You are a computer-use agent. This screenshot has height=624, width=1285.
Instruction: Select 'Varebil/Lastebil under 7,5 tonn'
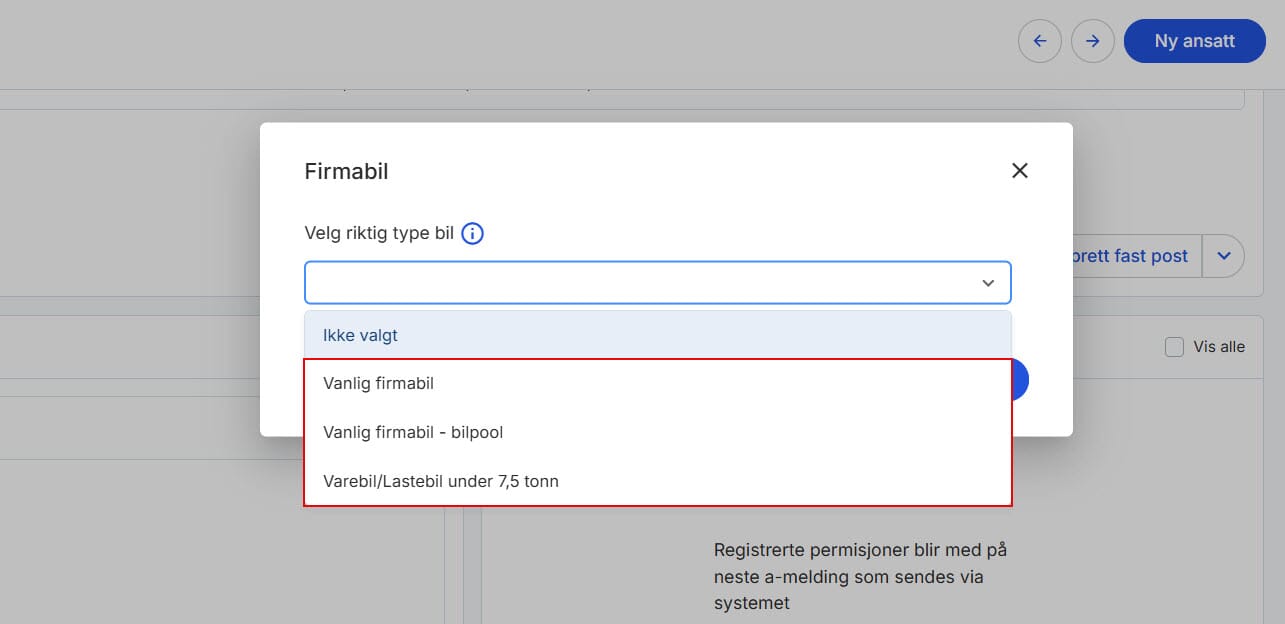(658, 481)
